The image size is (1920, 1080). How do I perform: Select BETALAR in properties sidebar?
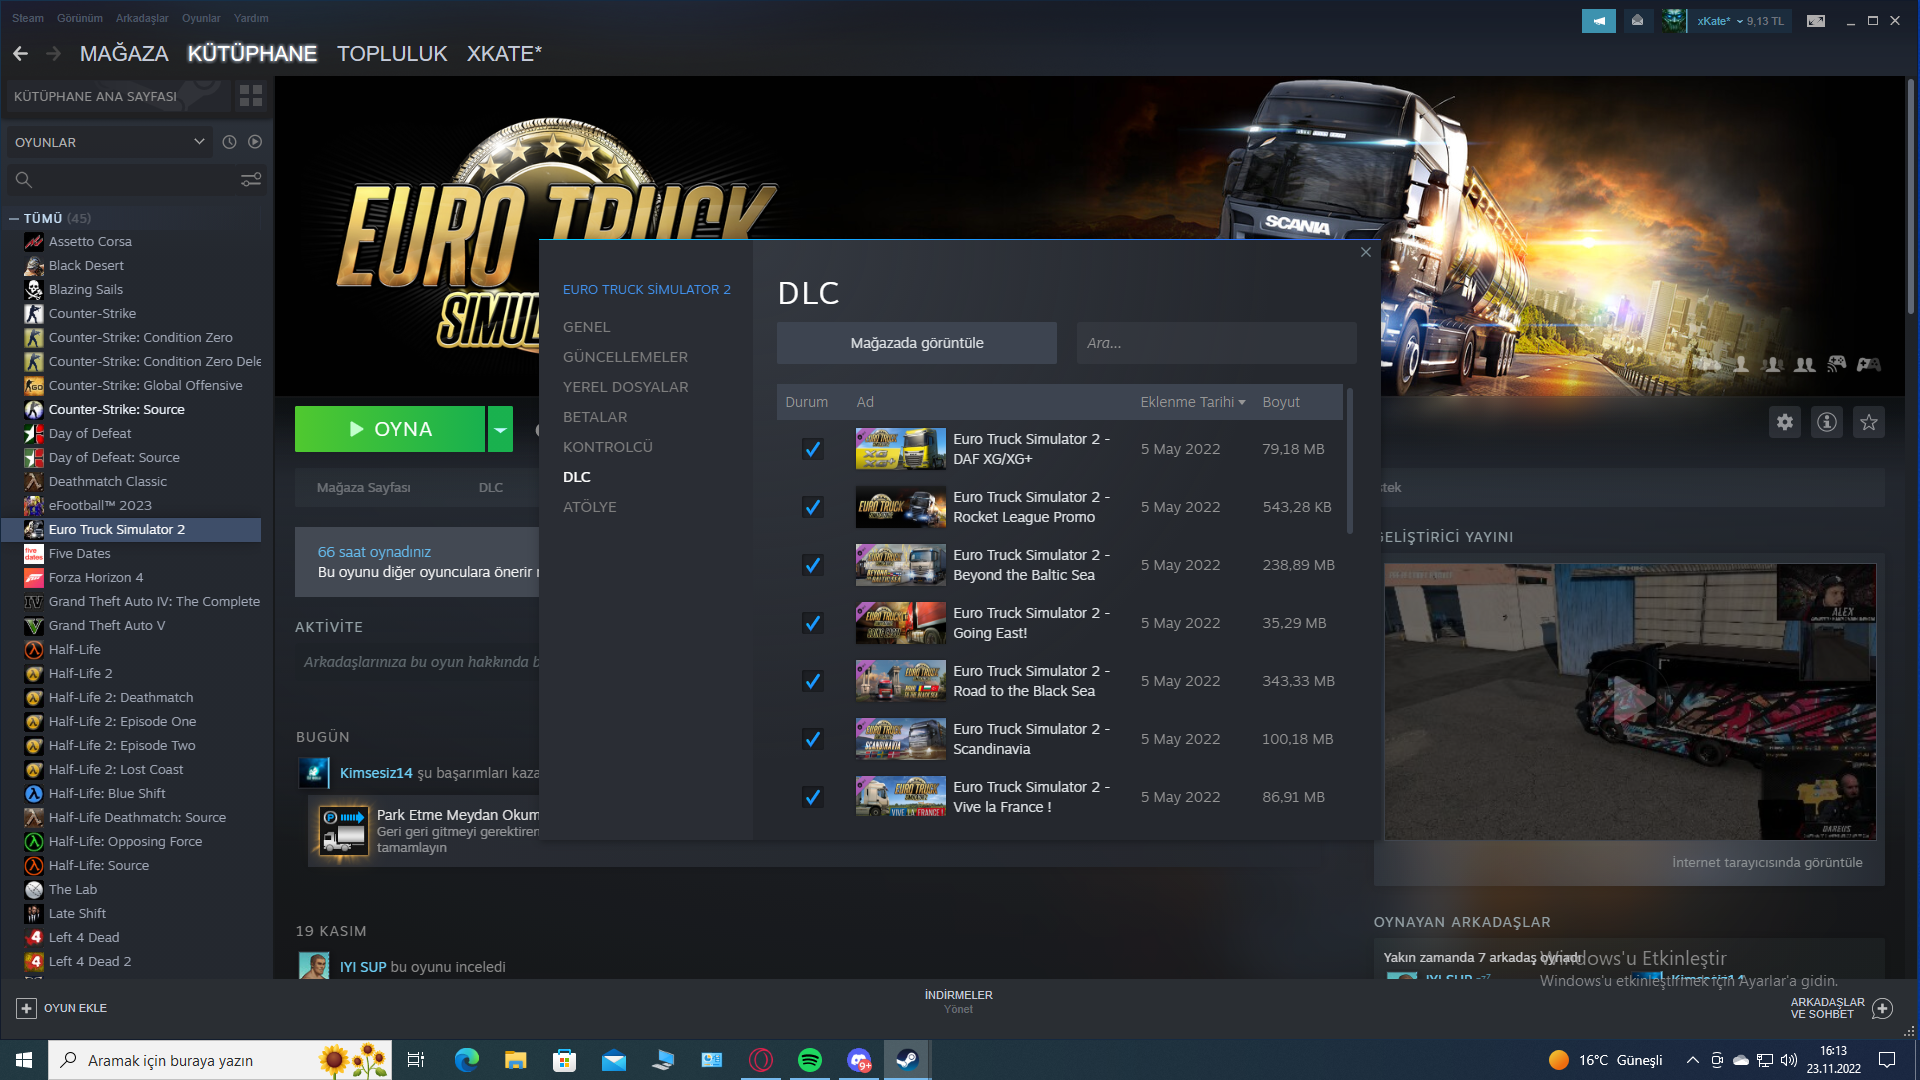pos(595,417)
